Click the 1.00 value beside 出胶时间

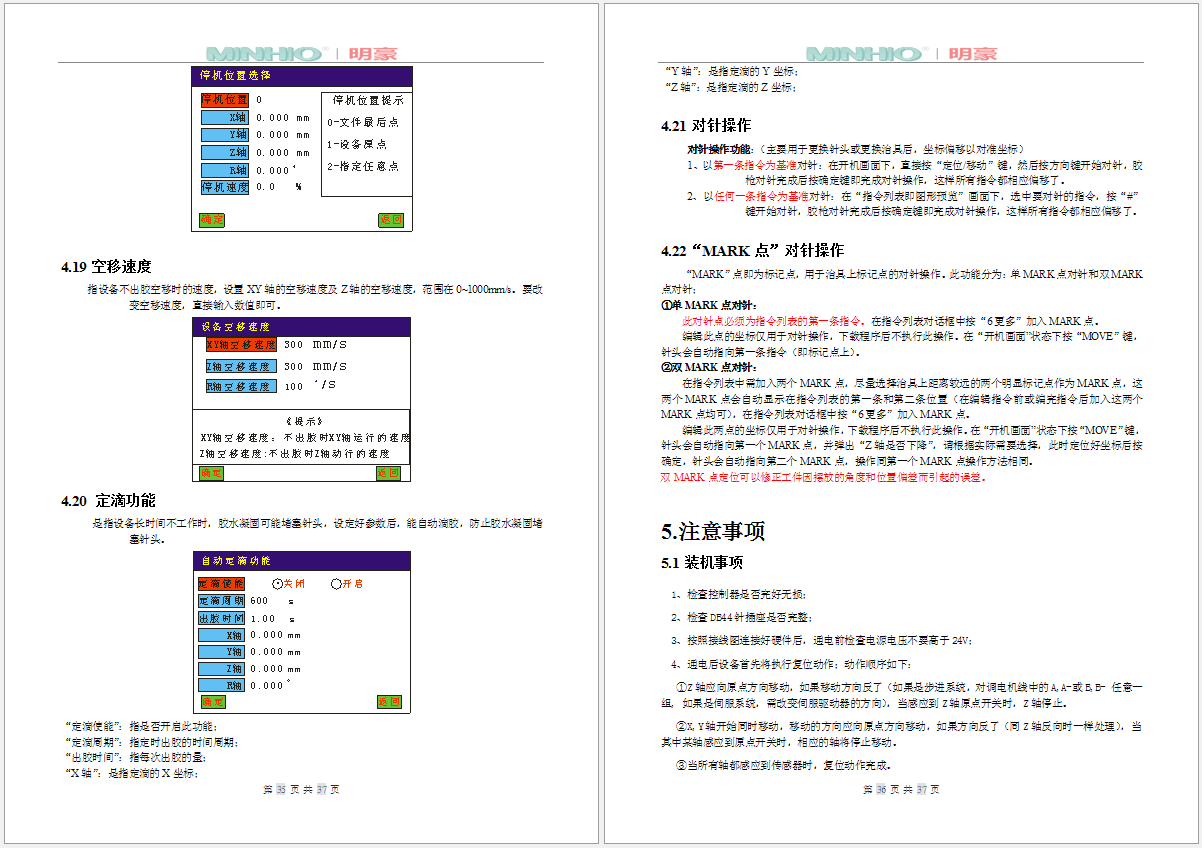[x=262, y=618]
